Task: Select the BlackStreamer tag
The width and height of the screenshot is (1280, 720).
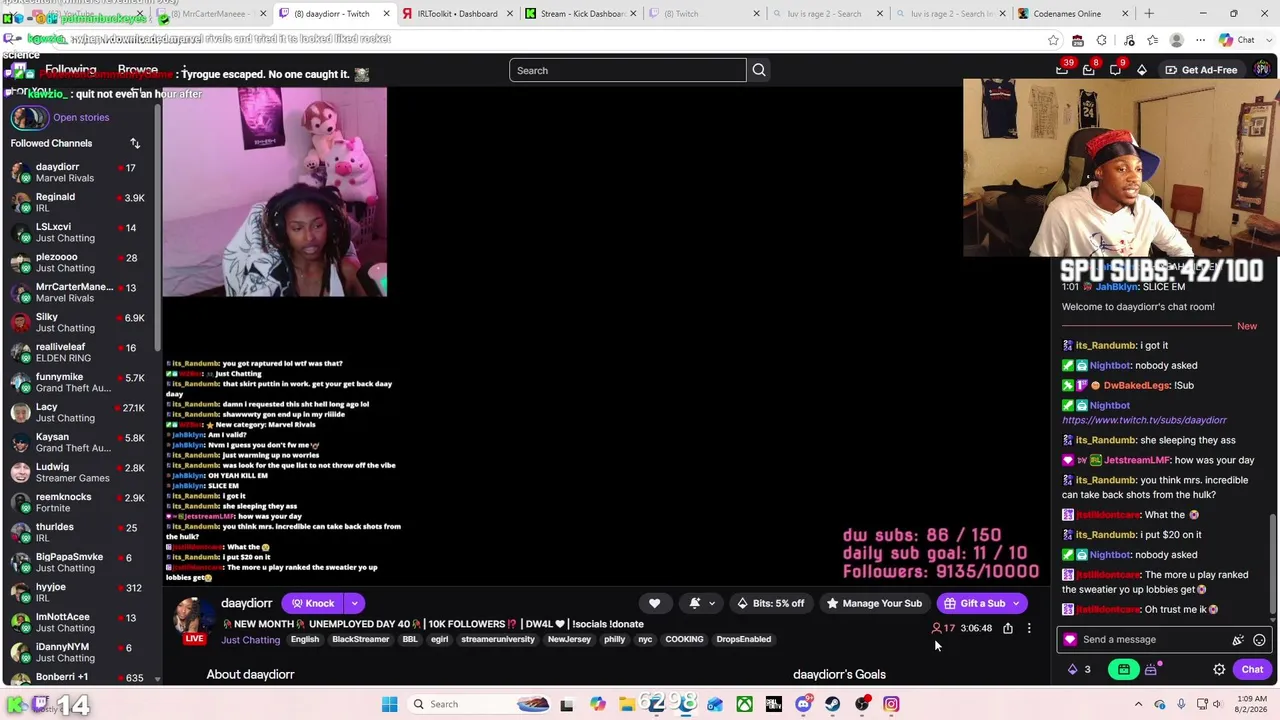Action: coord(361,639)
